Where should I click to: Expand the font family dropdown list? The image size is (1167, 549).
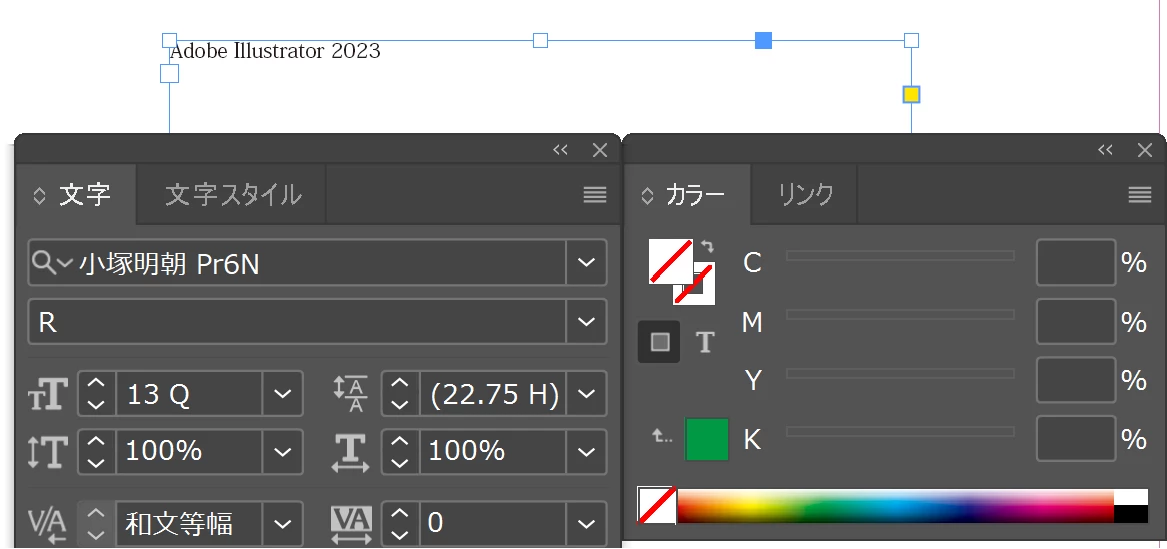[x=586, y=263]
